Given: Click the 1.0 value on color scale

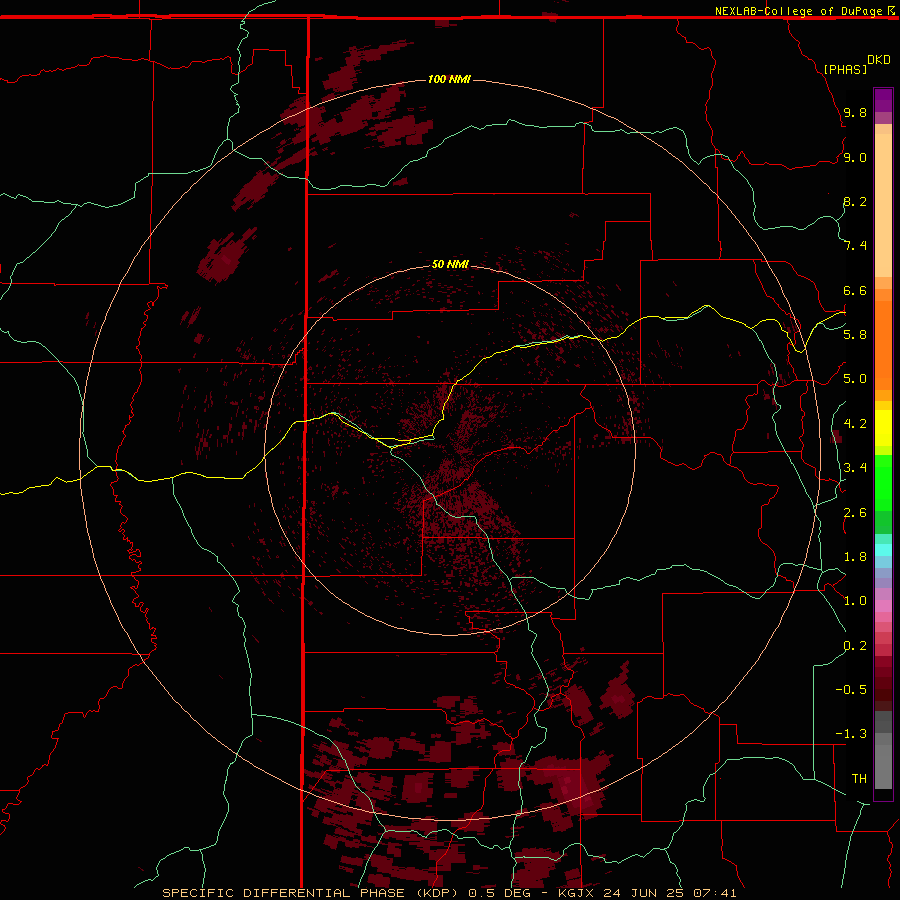Looking at the screenshot, I should [x=855, y=601].
